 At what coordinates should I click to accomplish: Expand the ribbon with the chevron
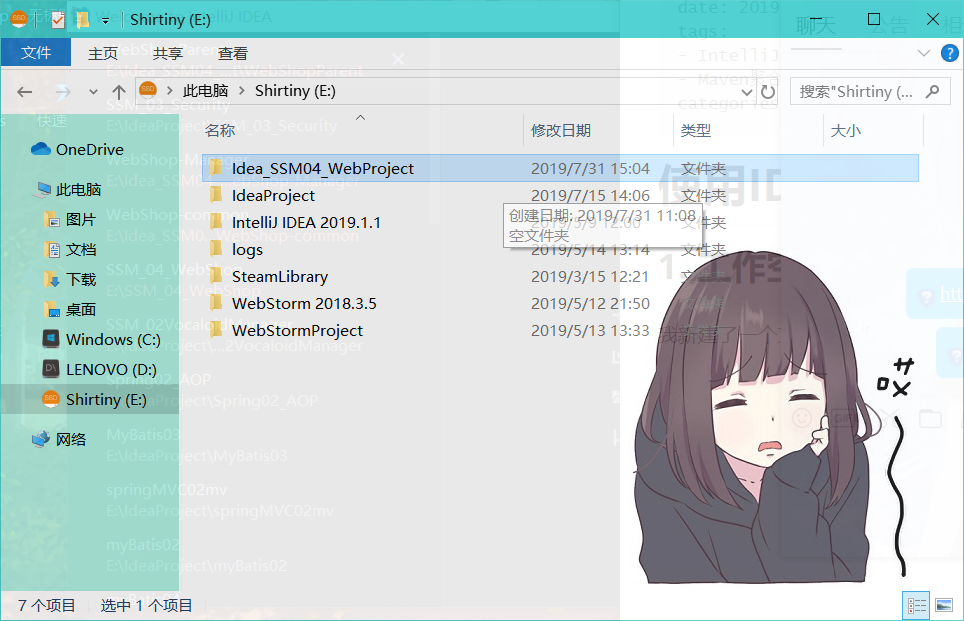coord(923,53)
